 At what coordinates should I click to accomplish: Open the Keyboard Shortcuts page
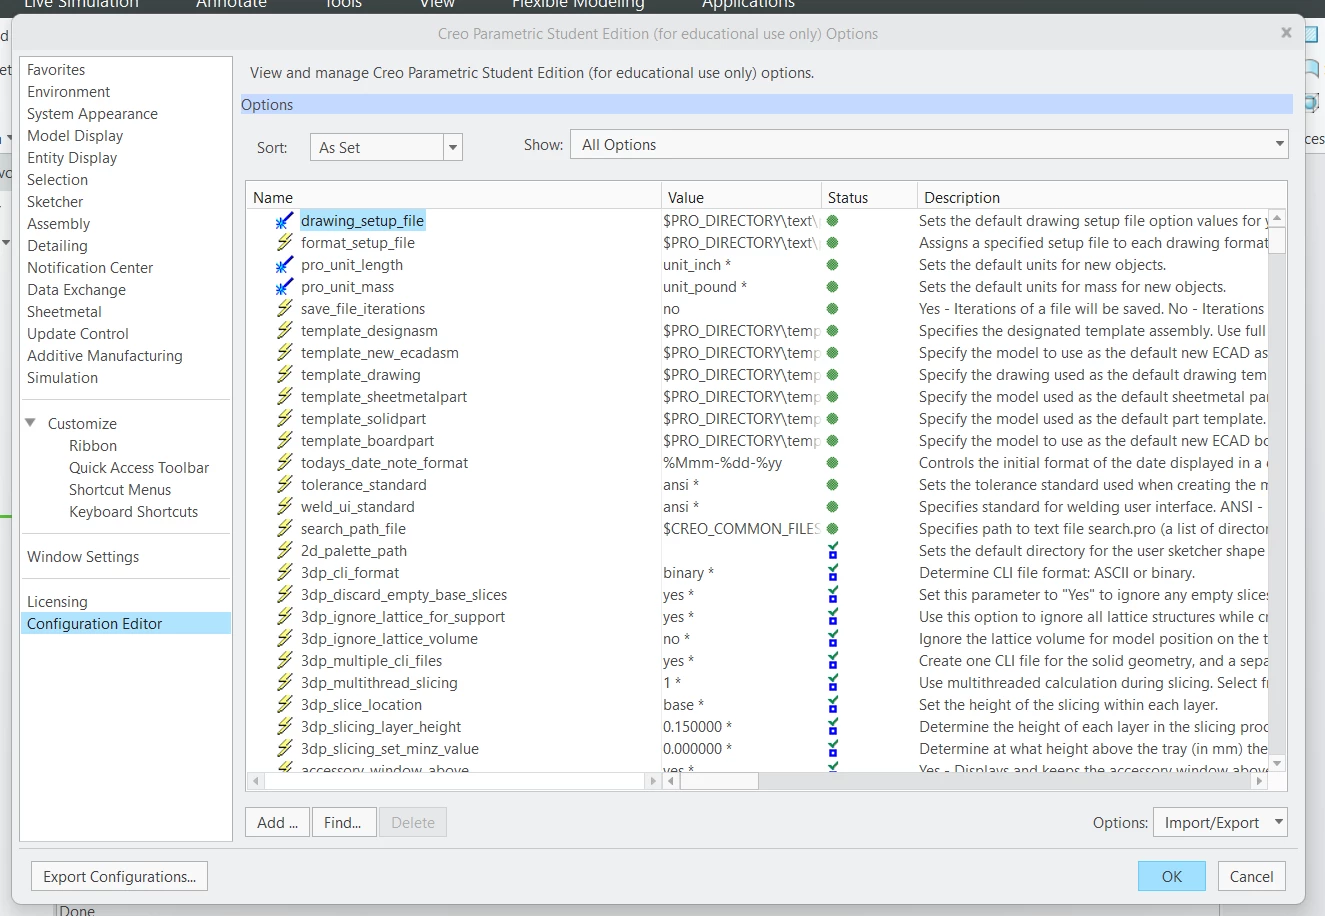(x=133, y=512)
